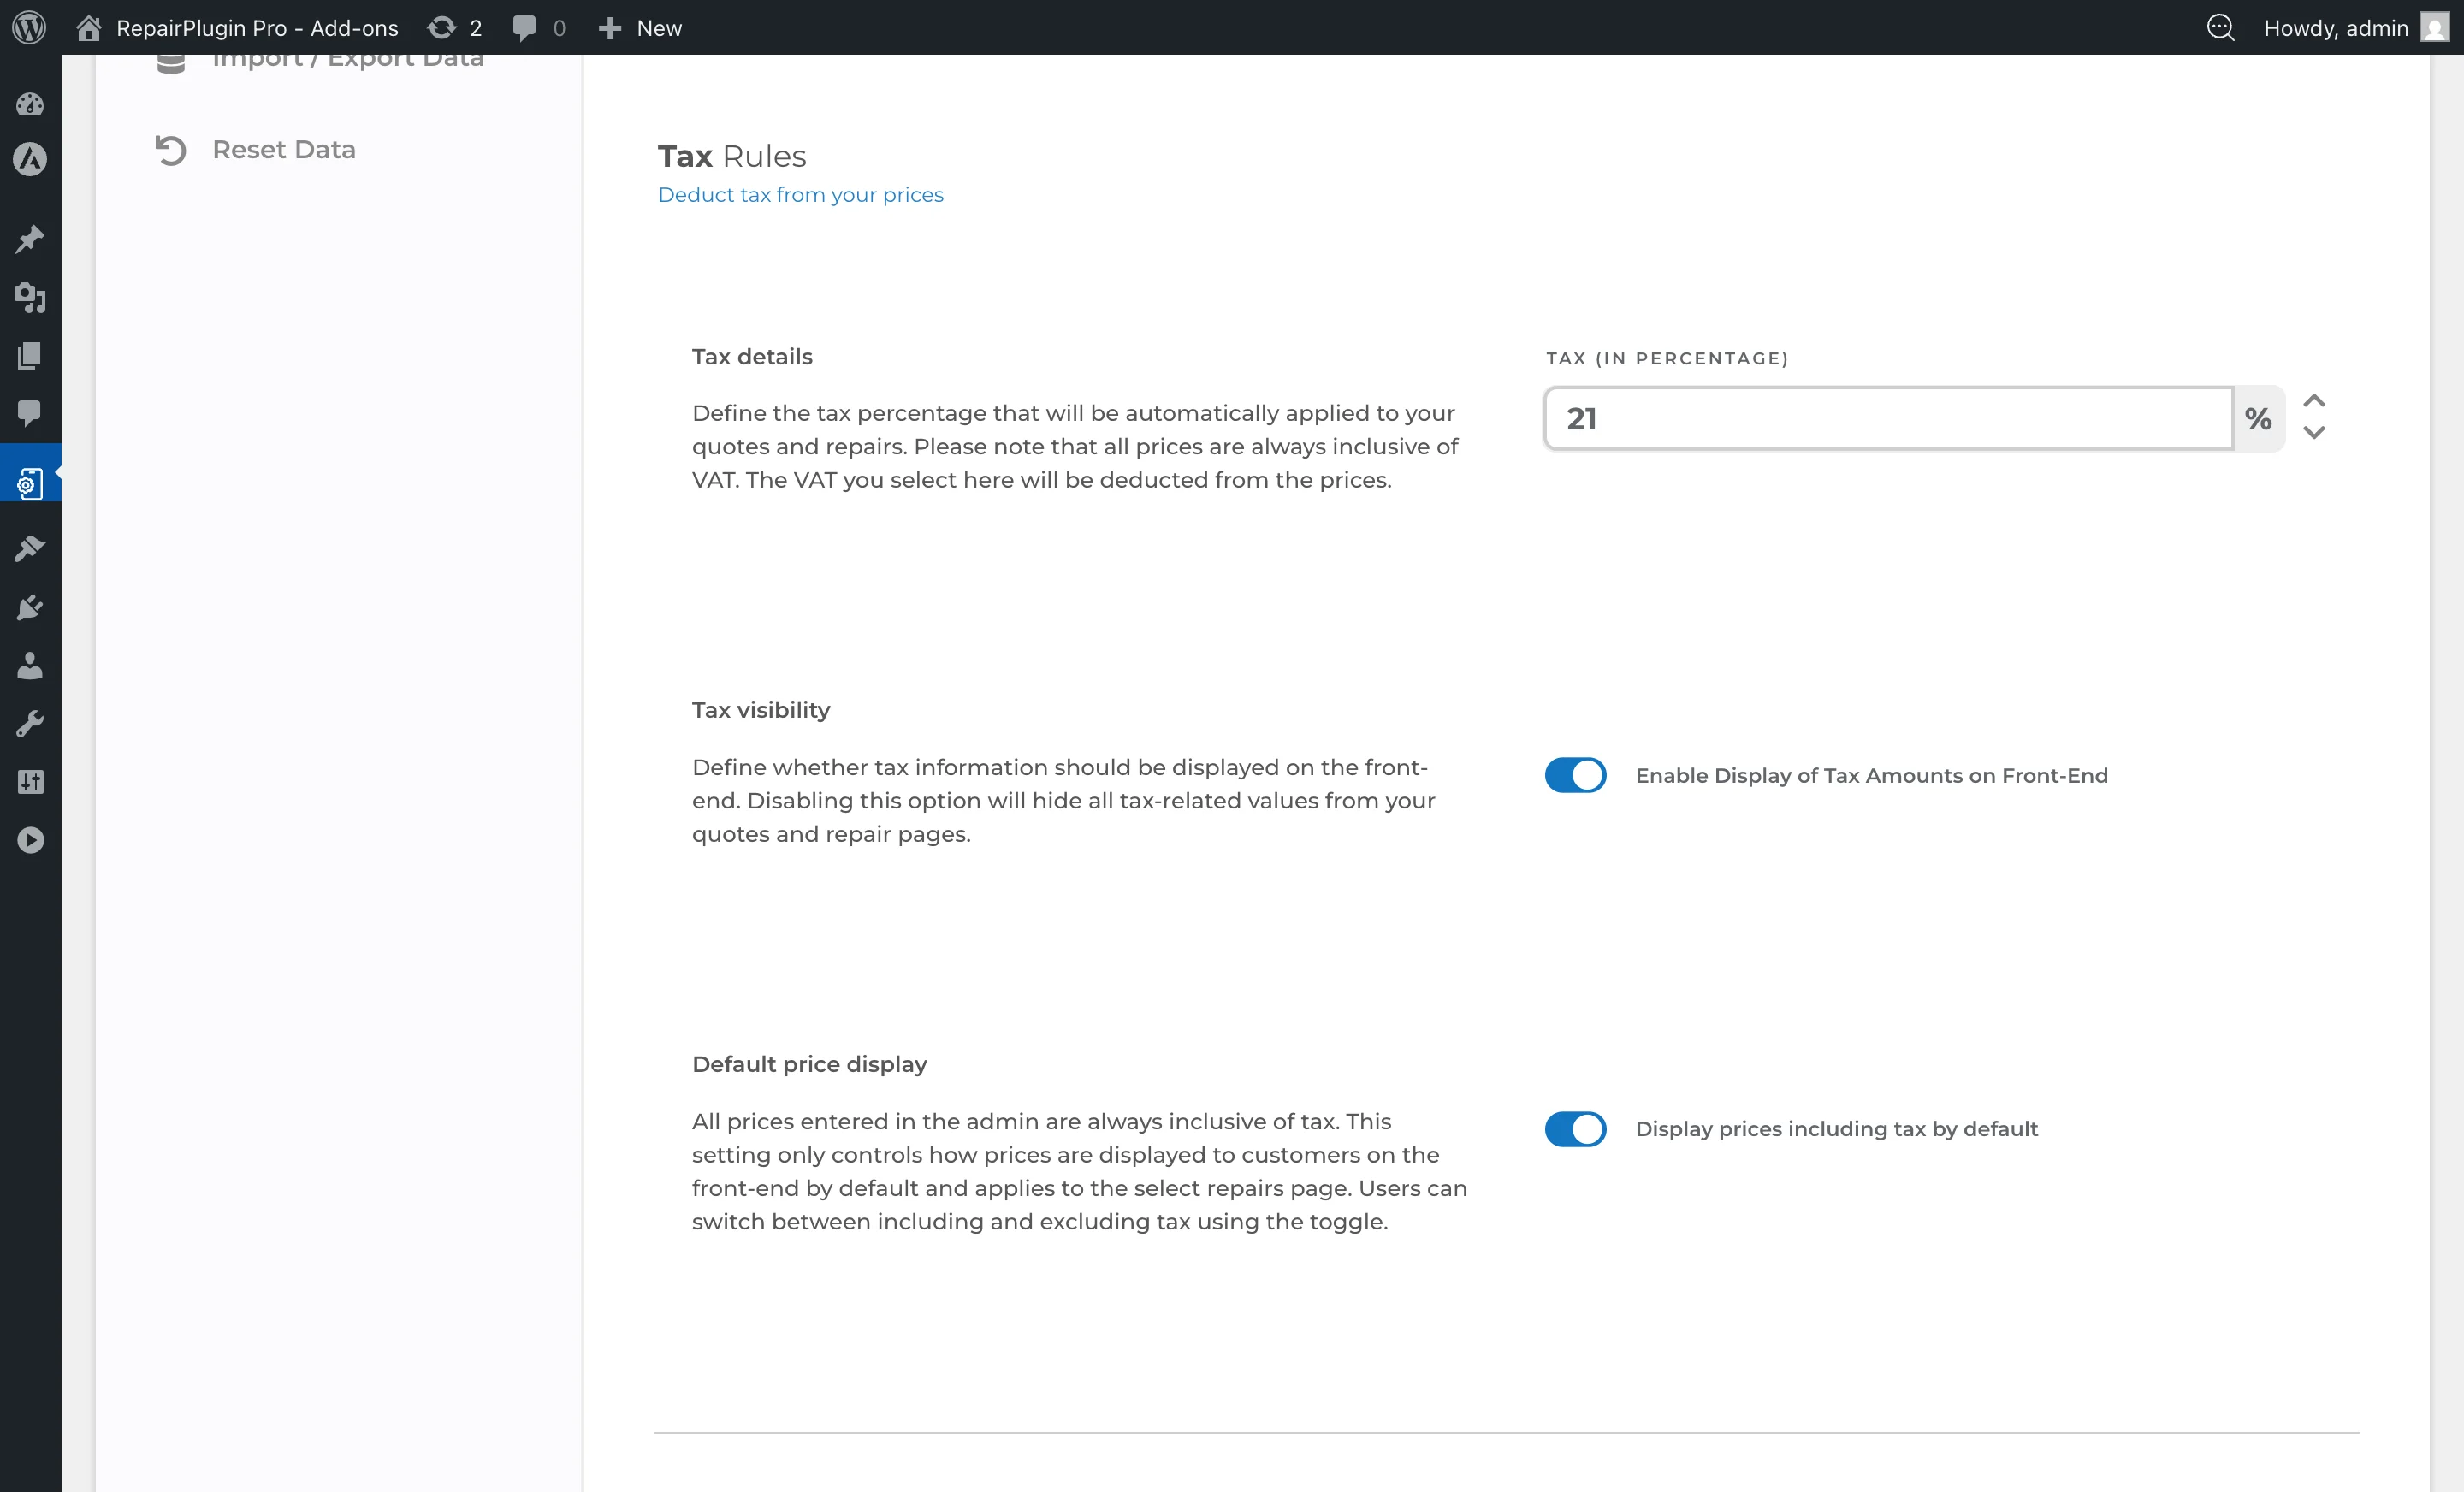
Task: Click the % suffix beside tax field
Action: (2258, 418)
